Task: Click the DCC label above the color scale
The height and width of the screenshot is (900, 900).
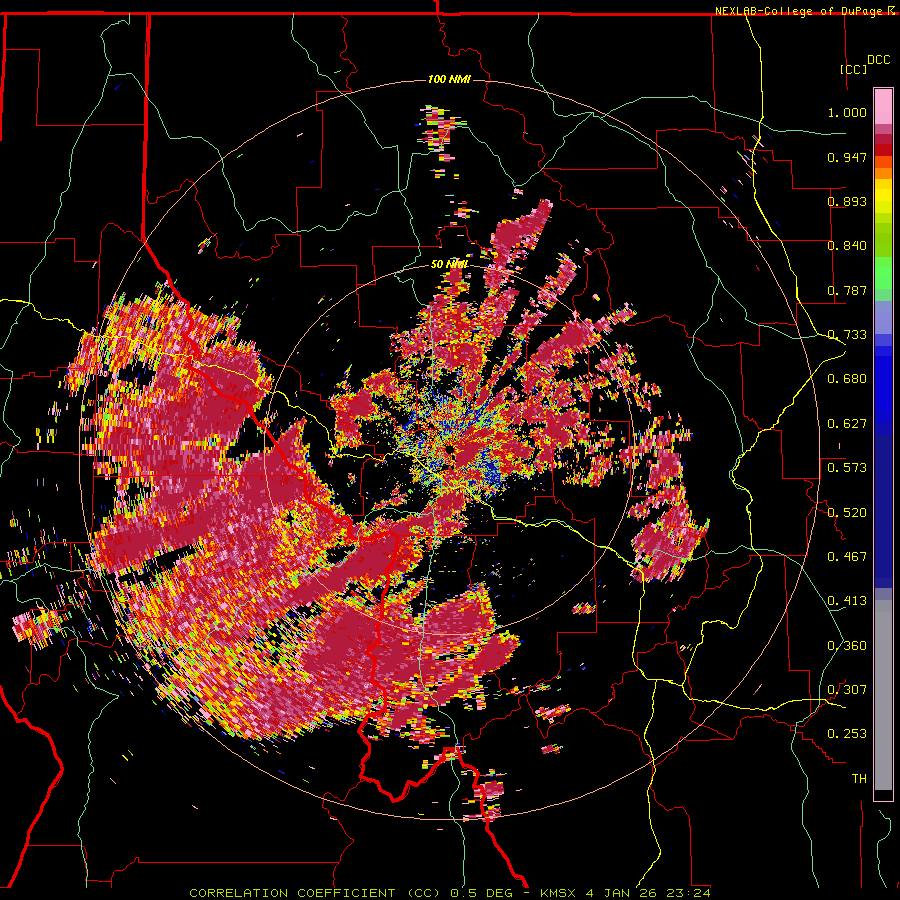Action: (x=878, y=60)
